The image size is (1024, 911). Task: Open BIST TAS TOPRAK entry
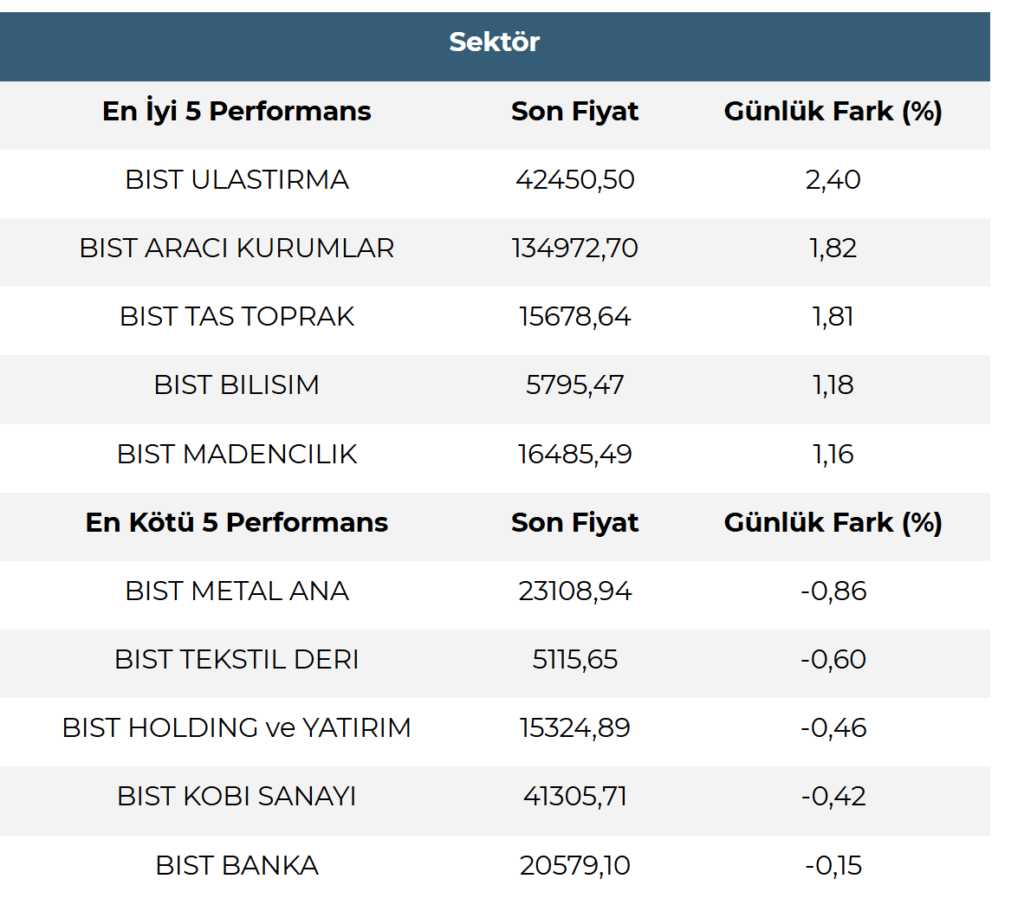237,317
